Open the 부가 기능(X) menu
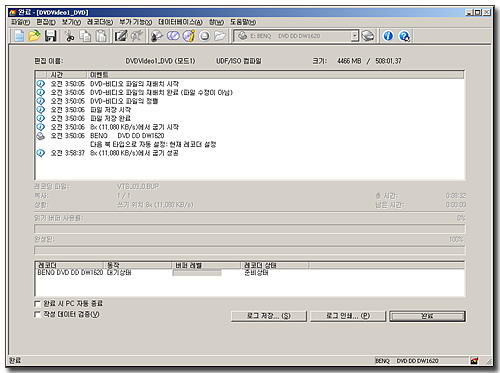Viewport: 500px width, 373px height. (x=135, y=22)
